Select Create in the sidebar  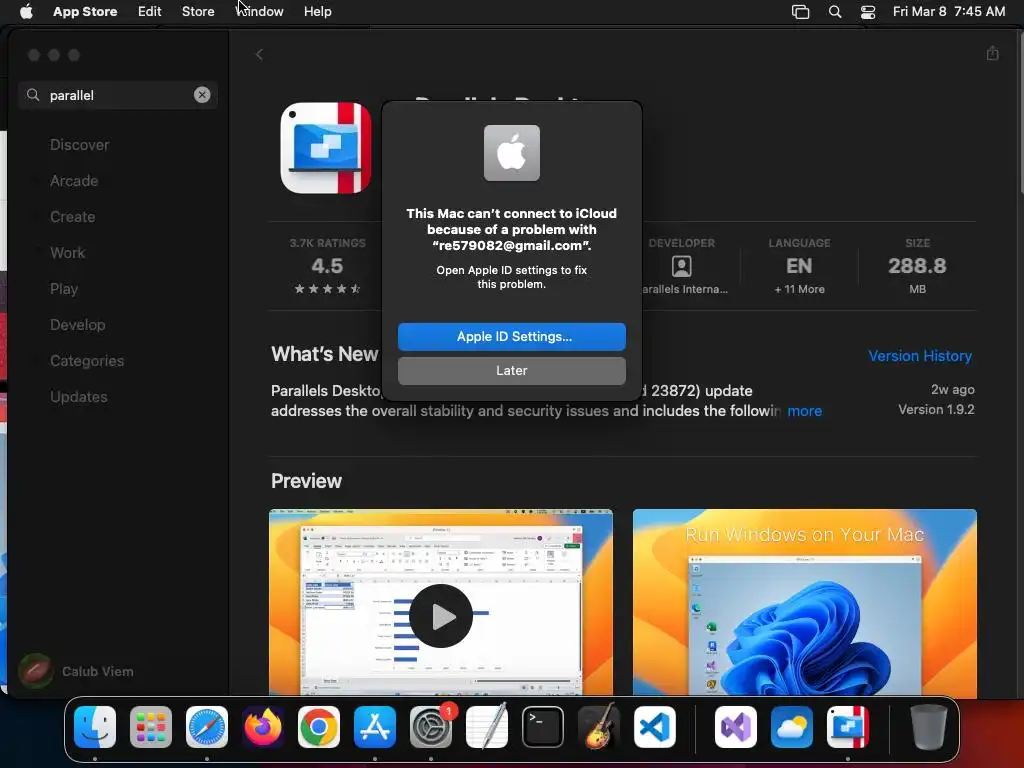(72, 217)
